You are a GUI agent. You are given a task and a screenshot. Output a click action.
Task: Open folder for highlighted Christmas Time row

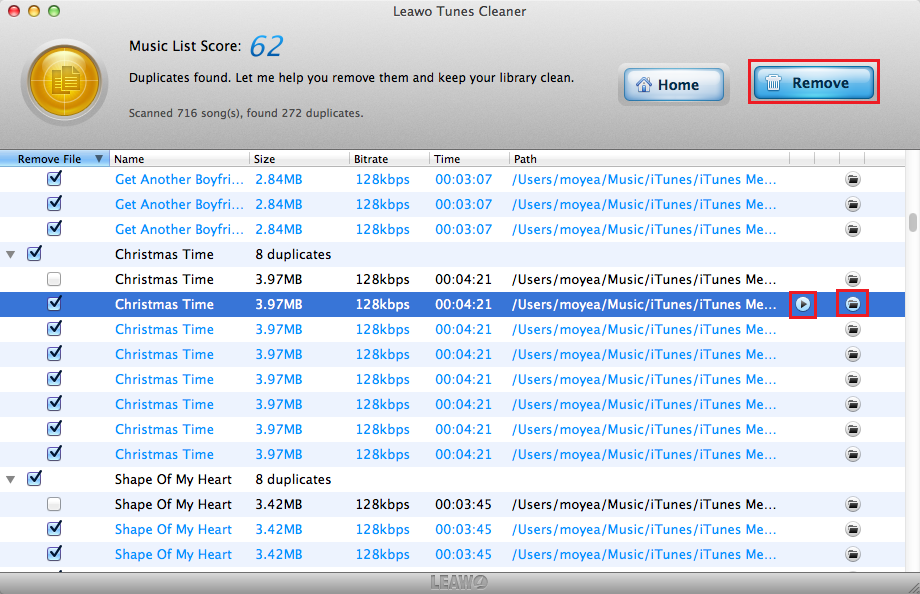(x=852, y=304)
